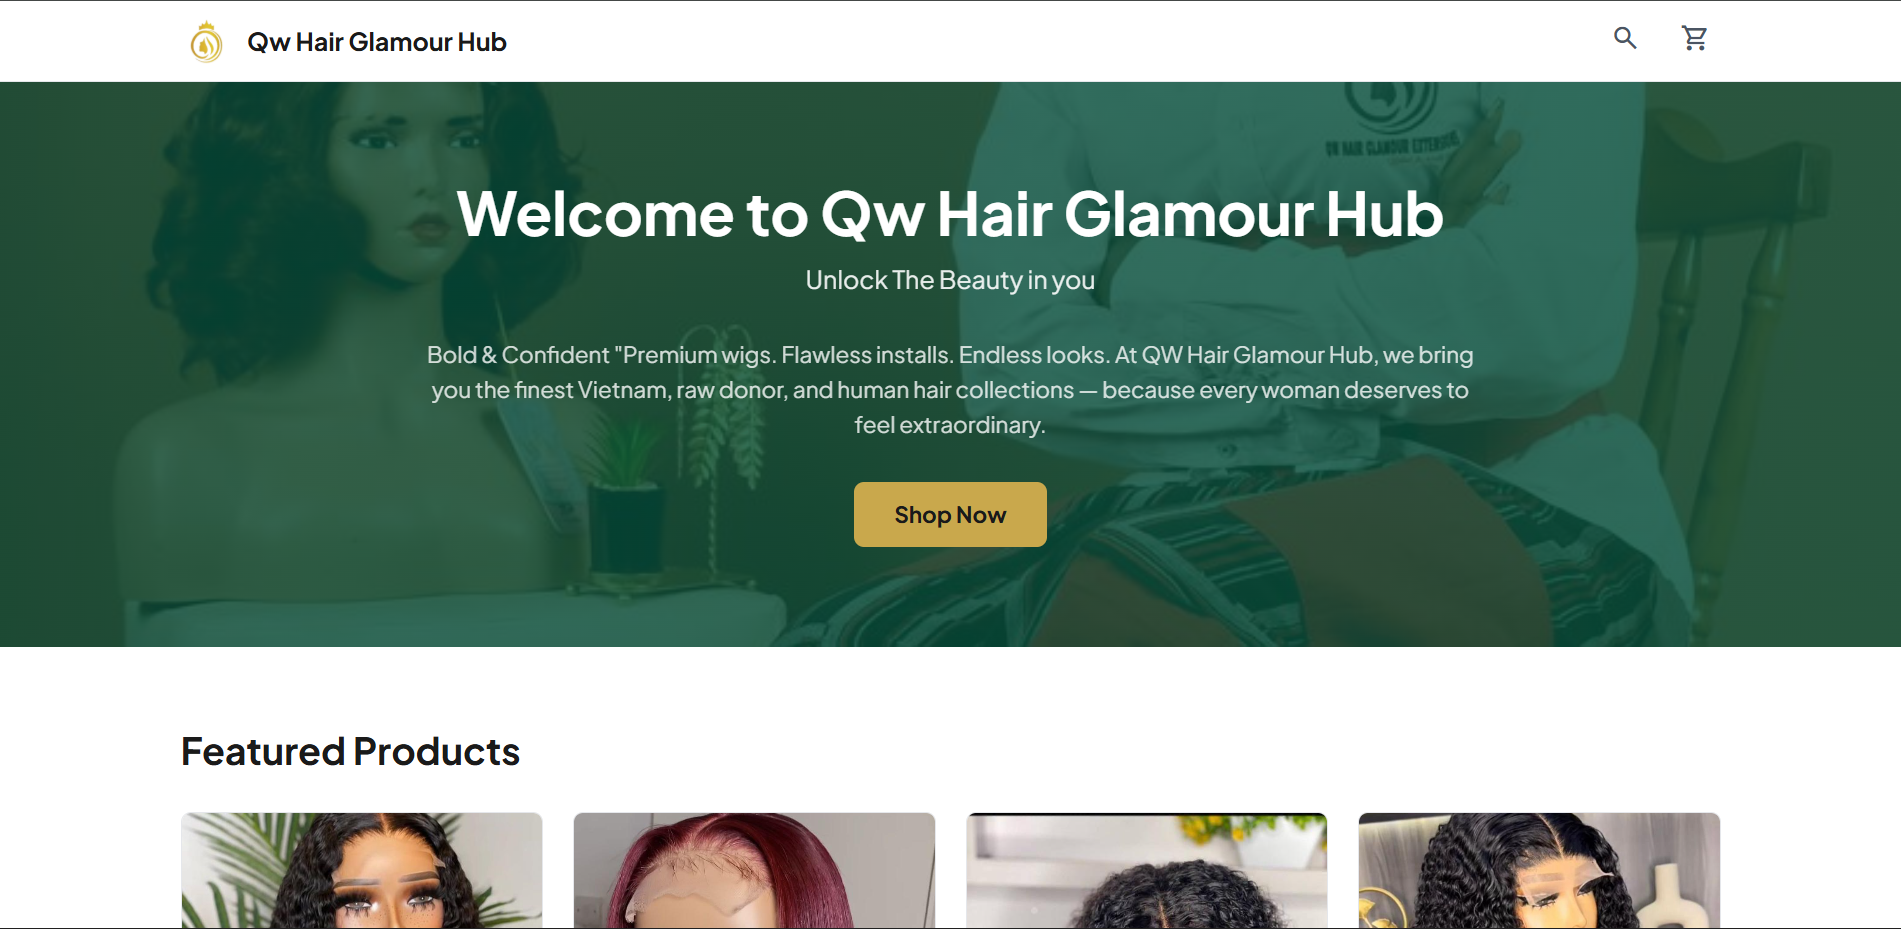Click the Unlock The Beauty in you tagline
The image size is (1901, 929).
tap(950, 280)
